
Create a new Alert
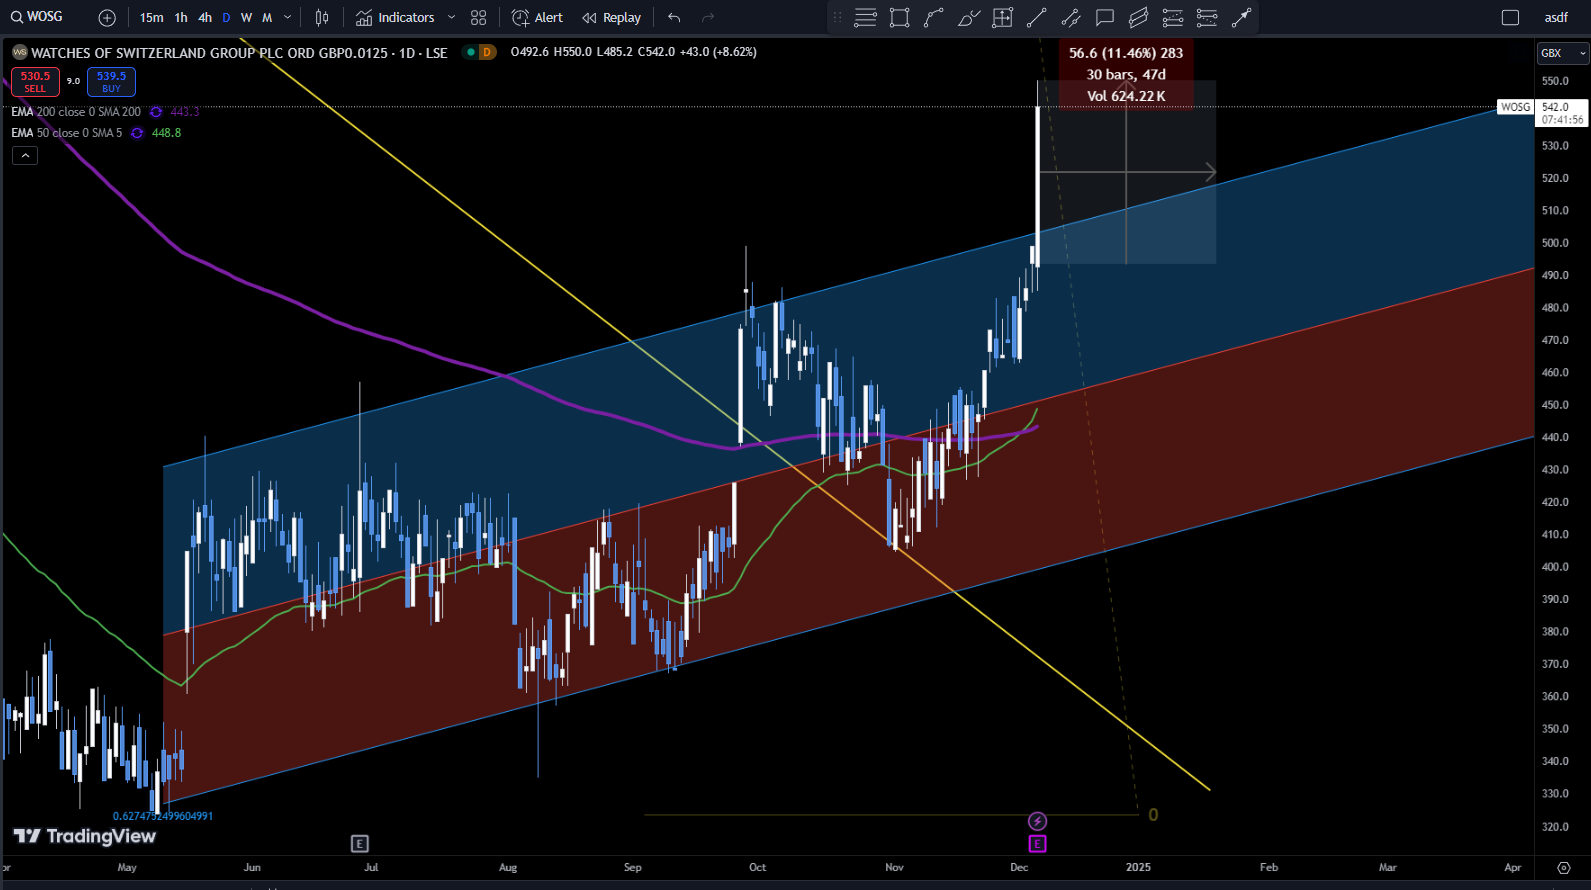(x=538, y=18)
